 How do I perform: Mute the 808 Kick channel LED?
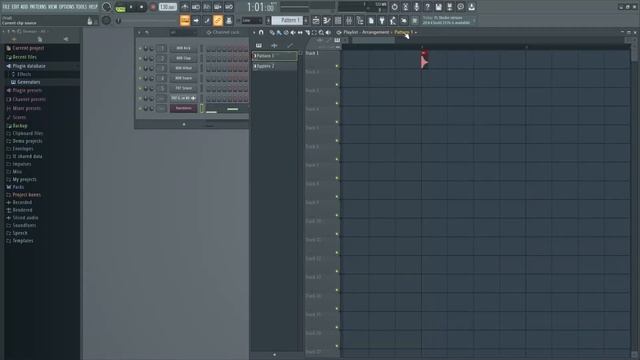(140, 49)
